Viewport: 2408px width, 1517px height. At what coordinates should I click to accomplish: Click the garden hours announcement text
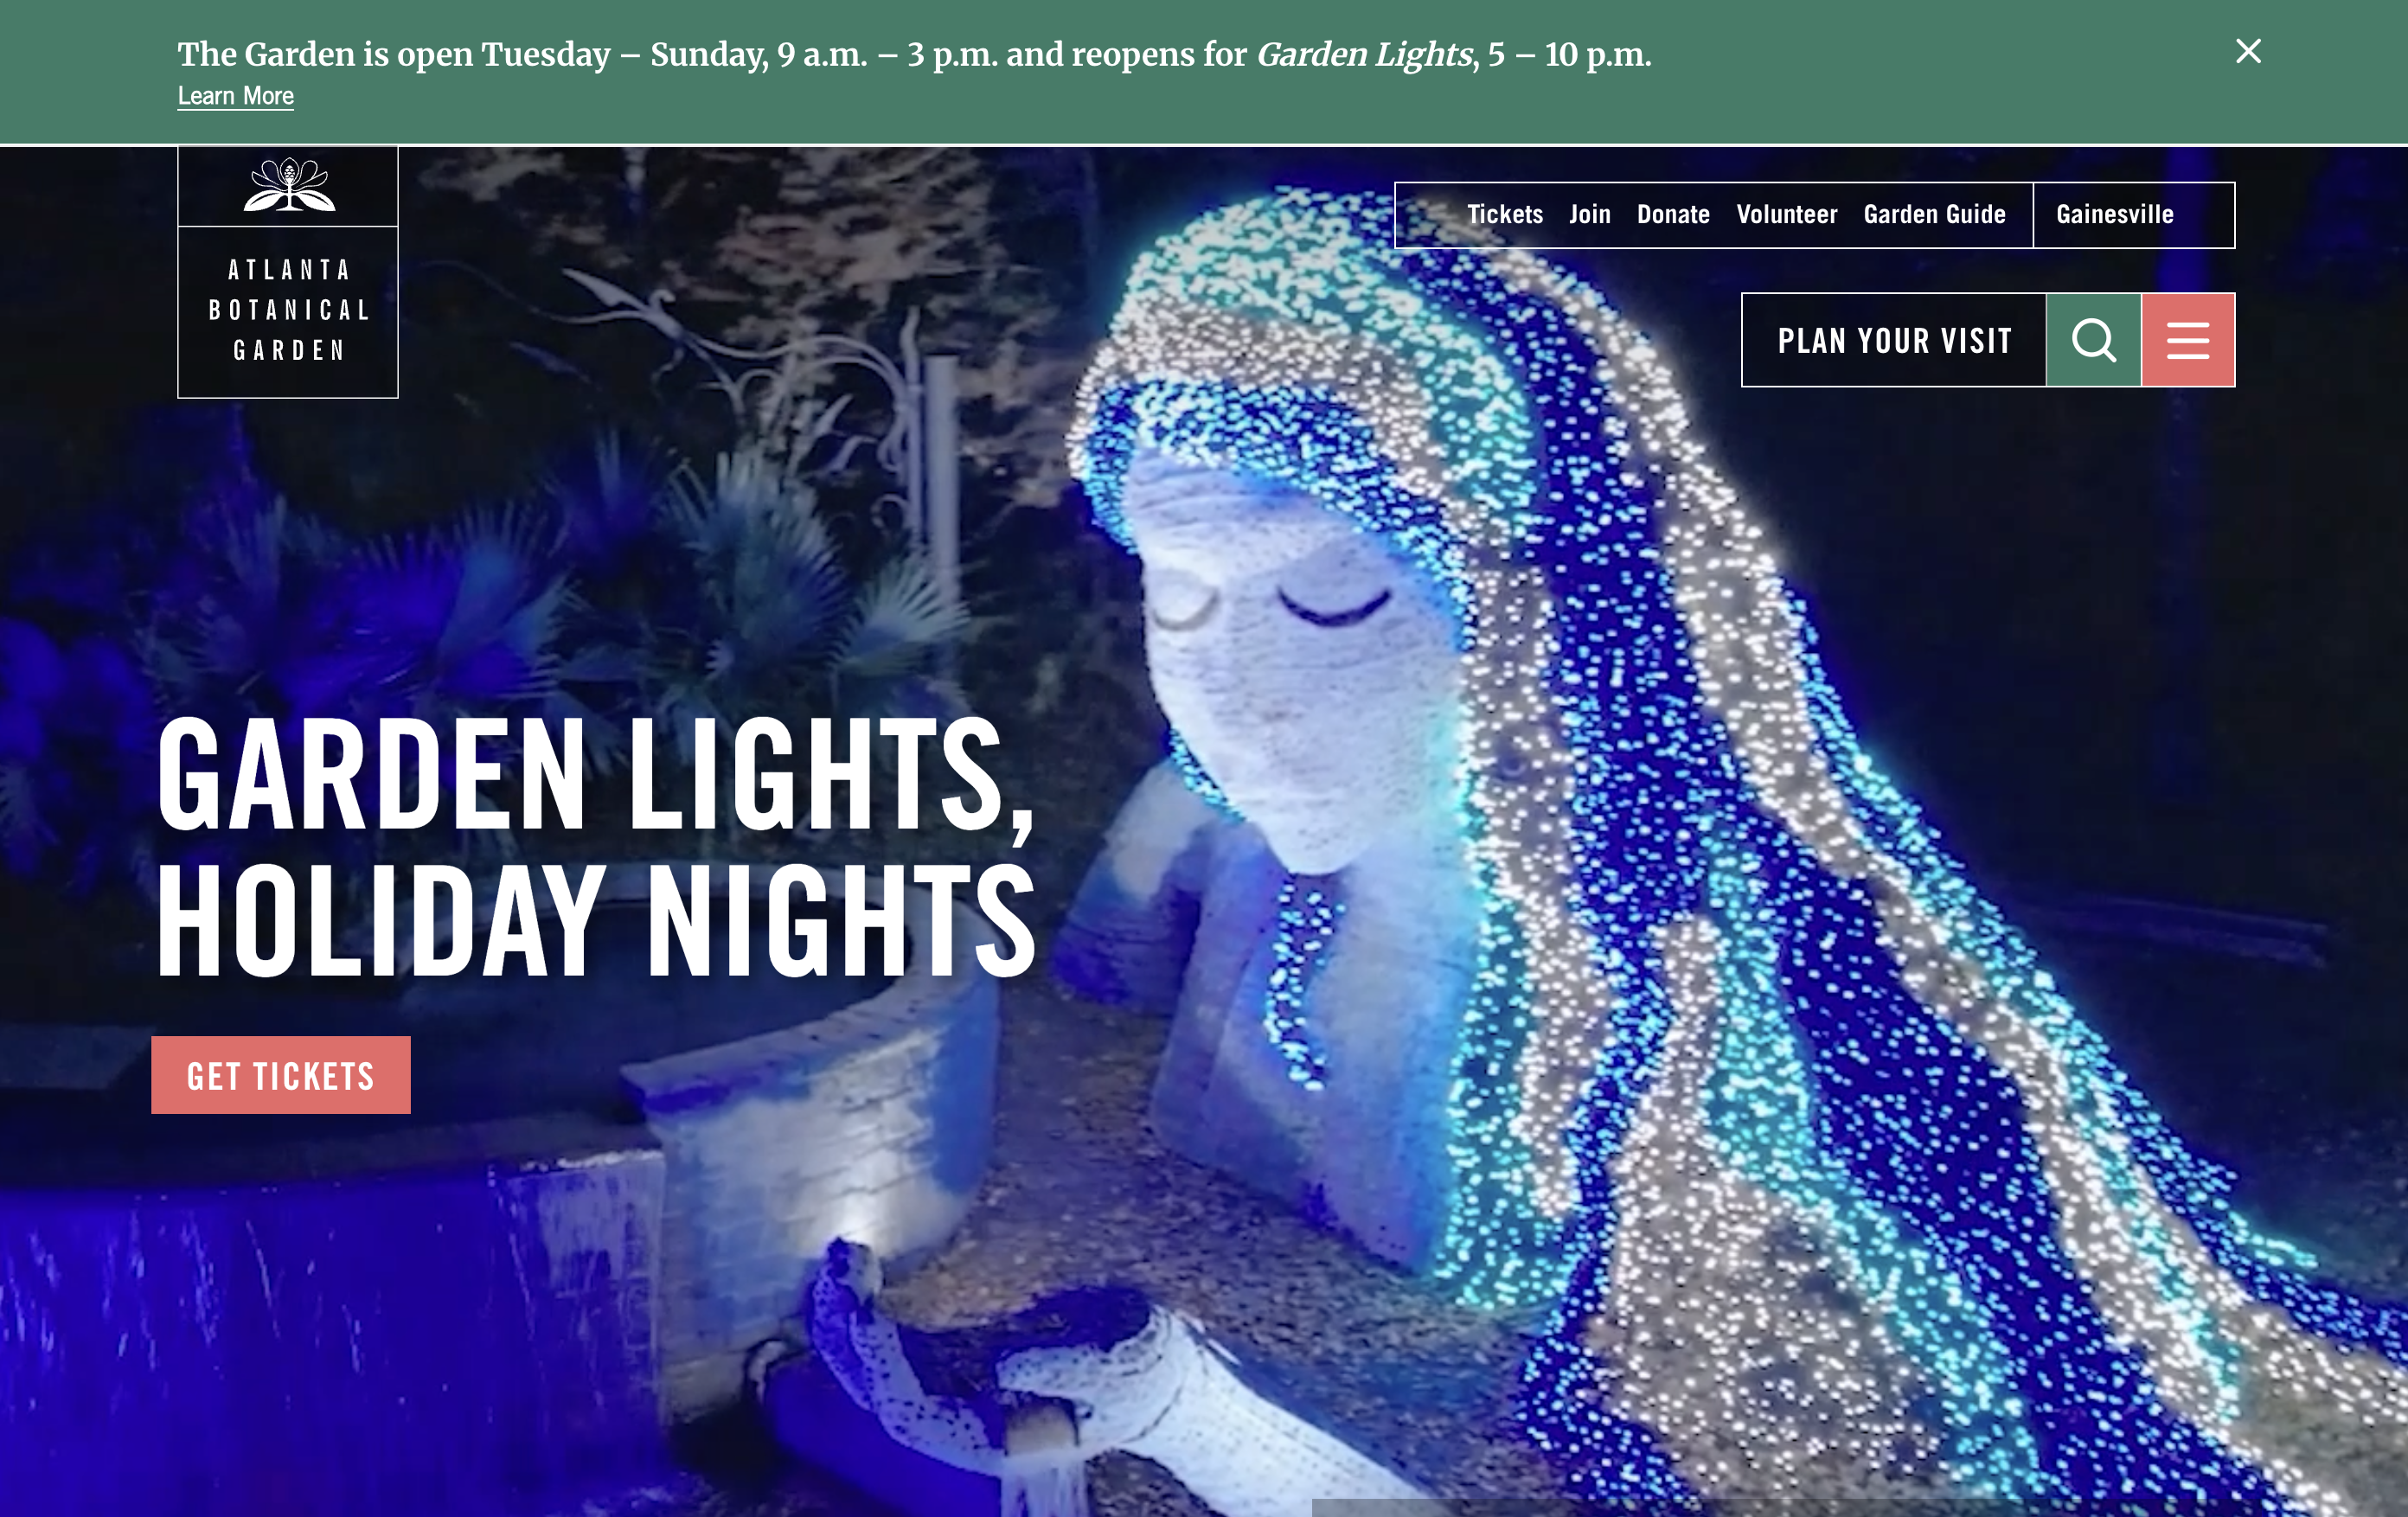(914, 54)
